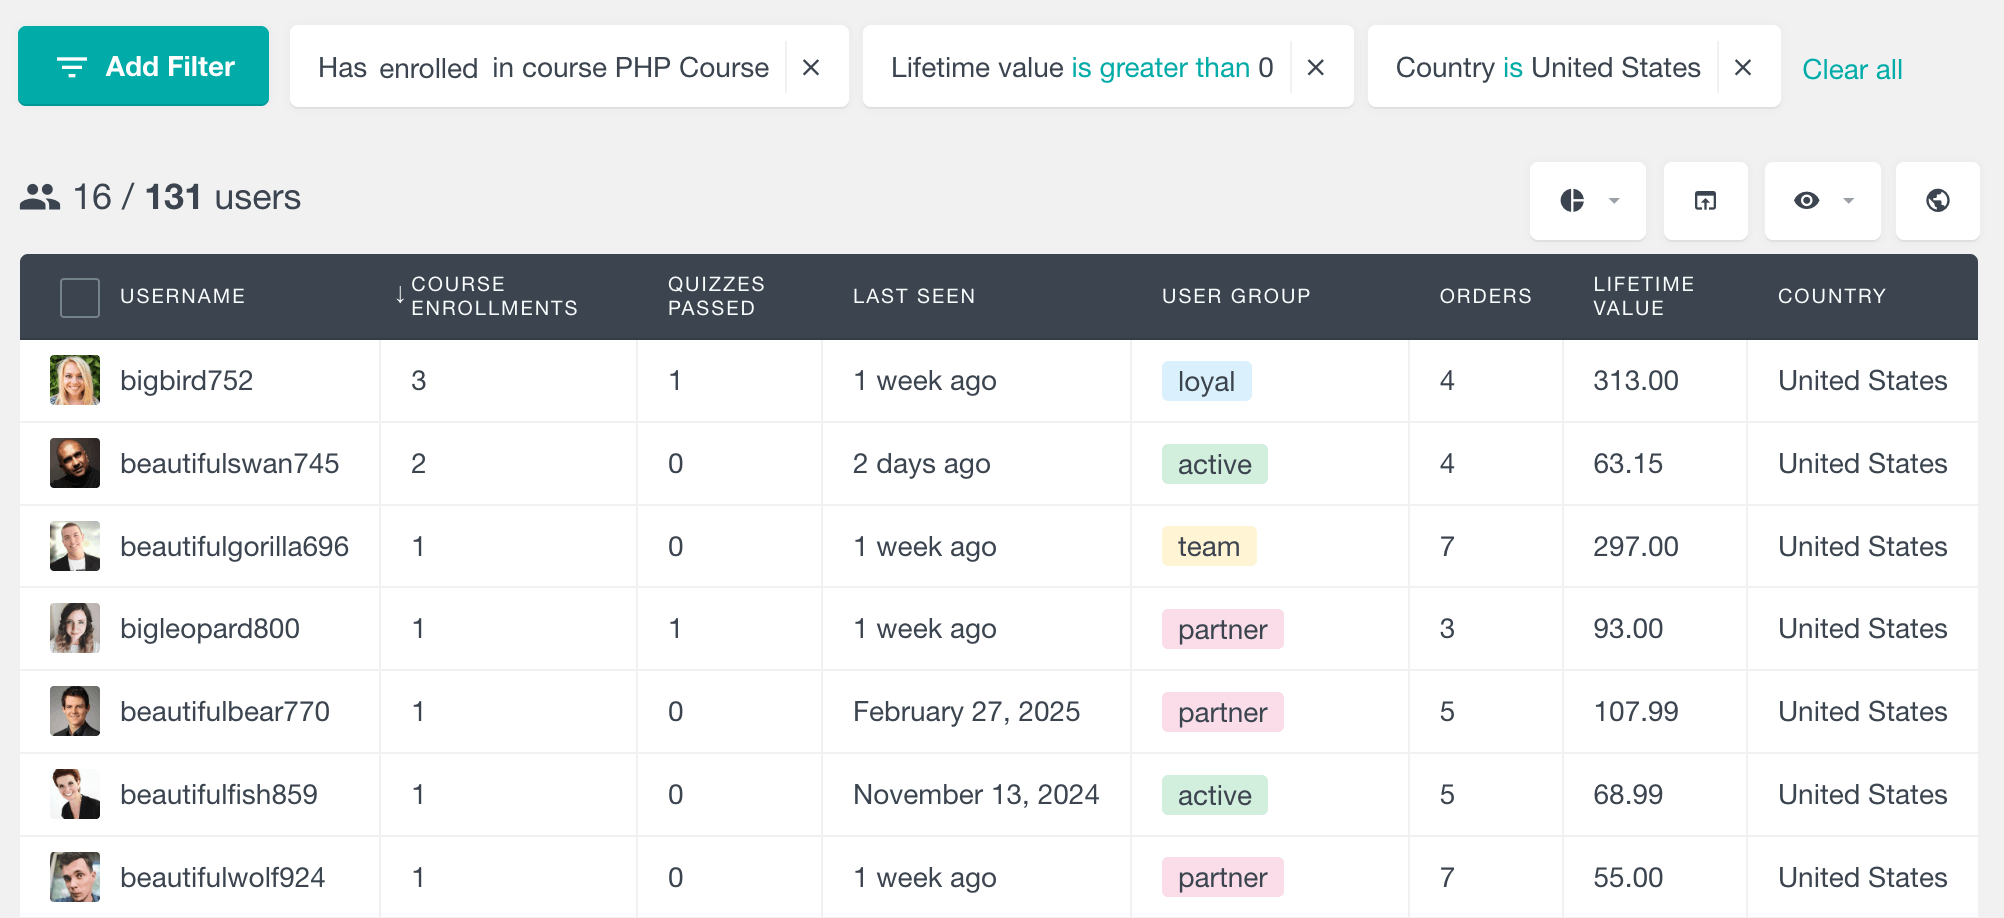Click the export table icon button
Image resolution: width=2004 pixels, height=918 pixels.
(1705, 201)
